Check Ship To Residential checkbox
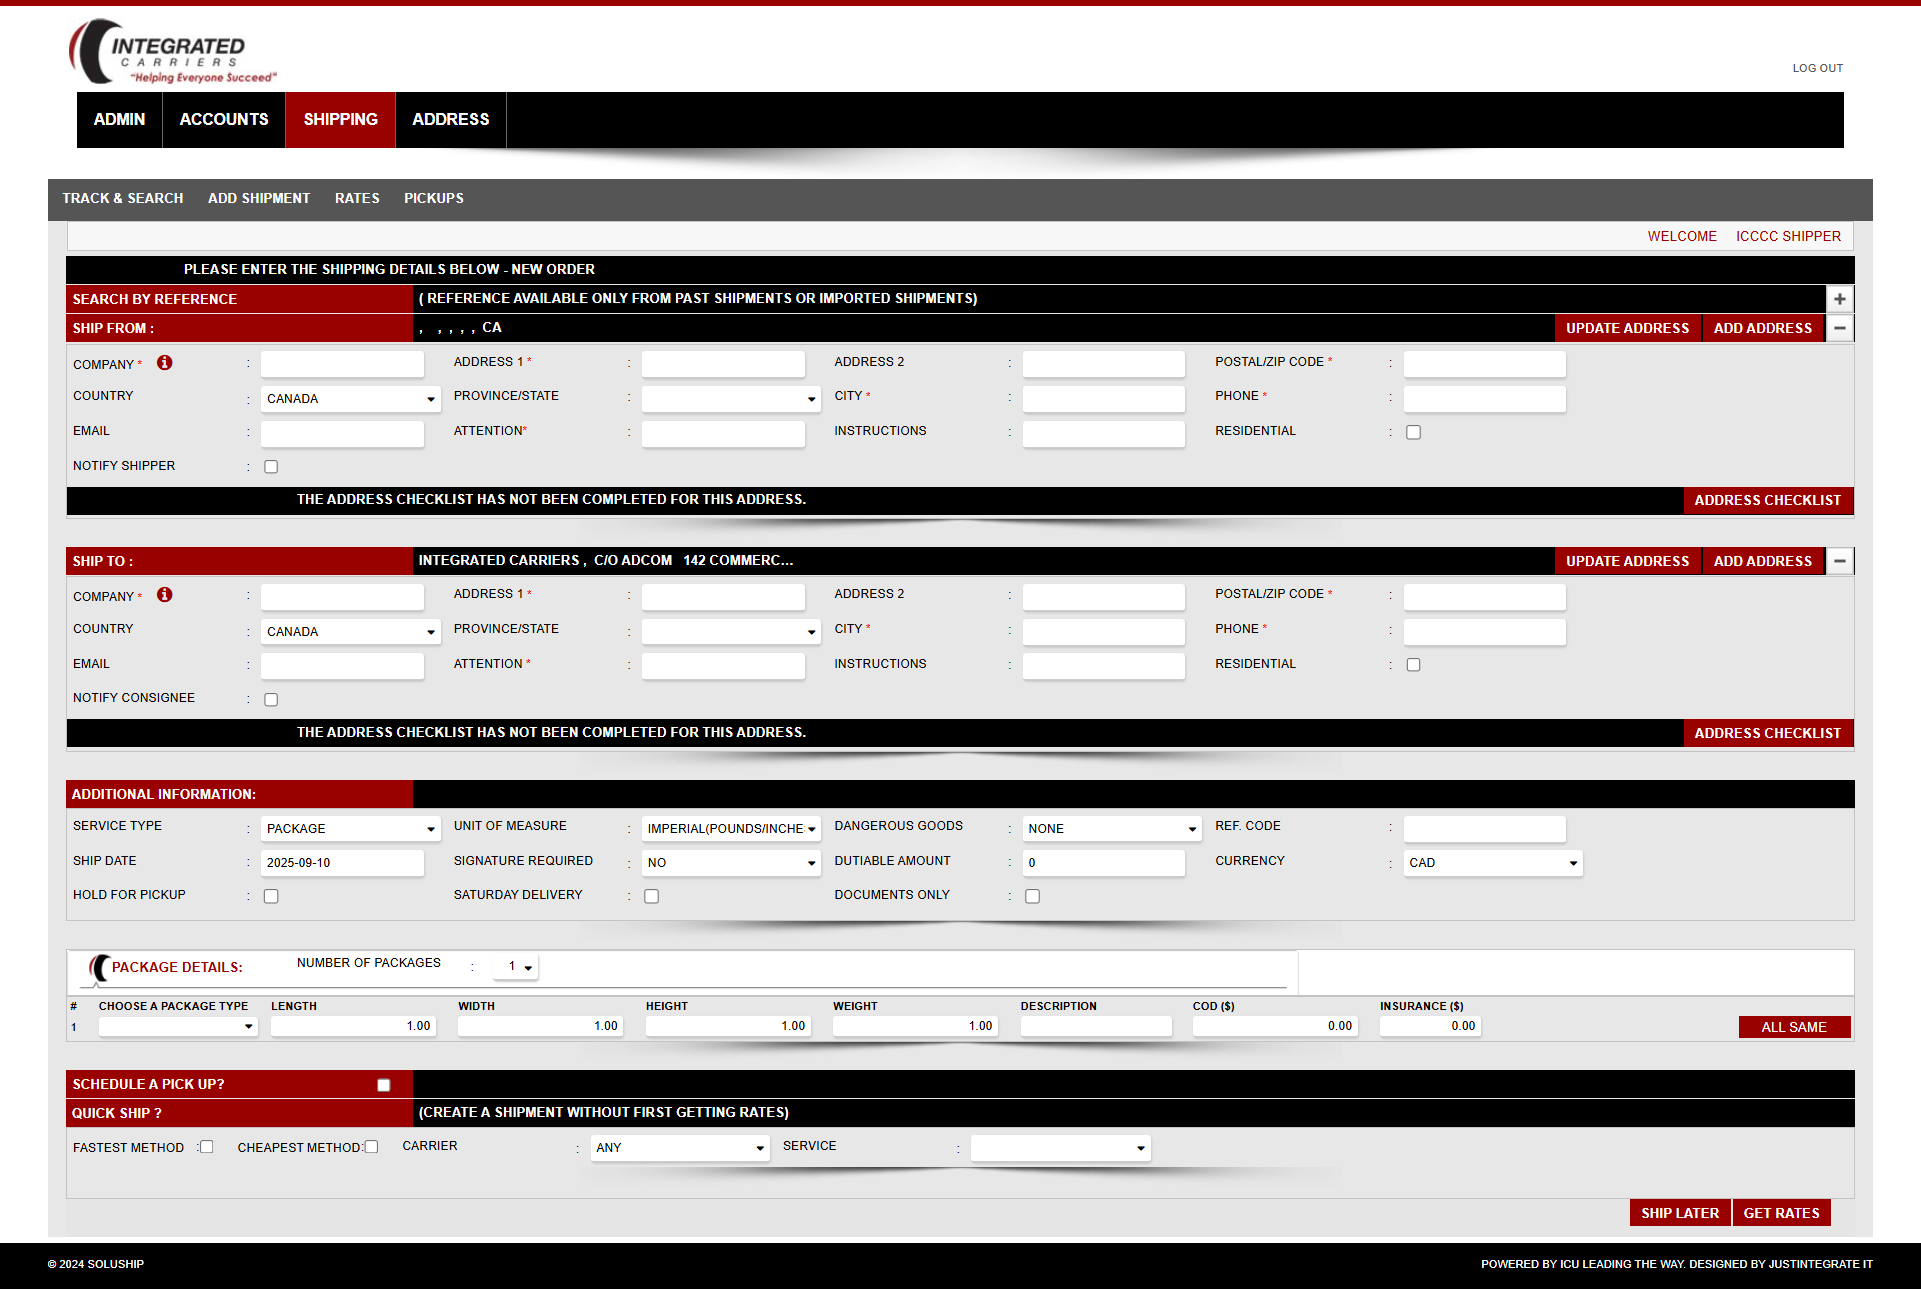 click(1413, 665)
